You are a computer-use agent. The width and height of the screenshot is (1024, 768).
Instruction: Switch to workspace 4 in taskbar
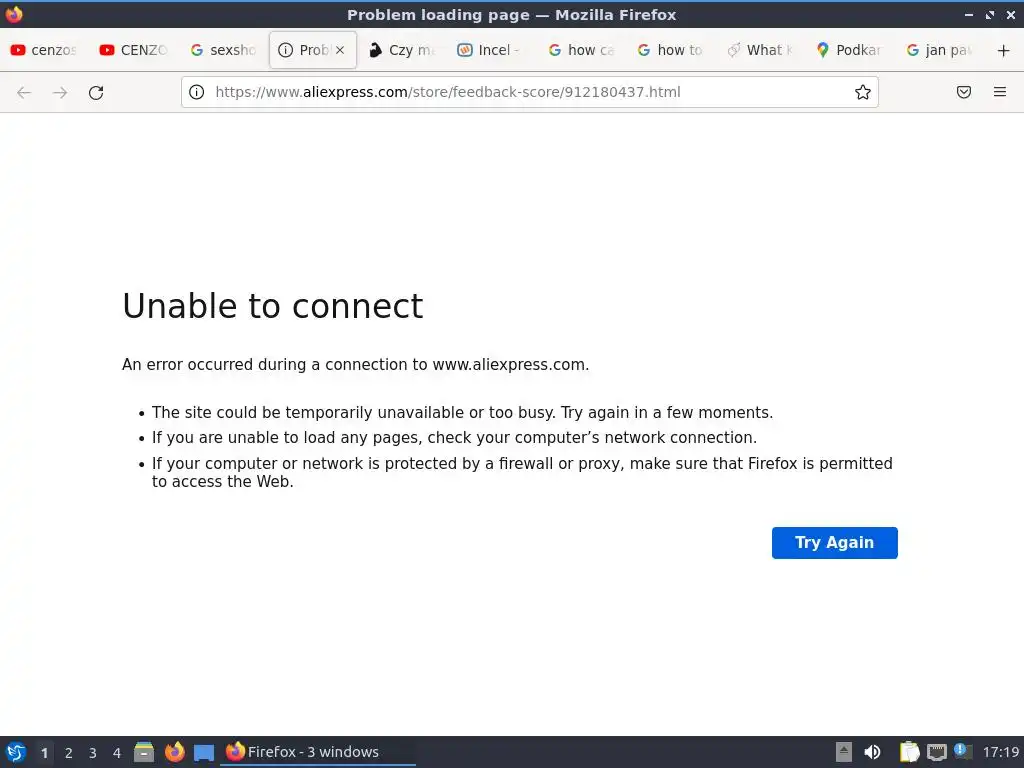[117, 753]
